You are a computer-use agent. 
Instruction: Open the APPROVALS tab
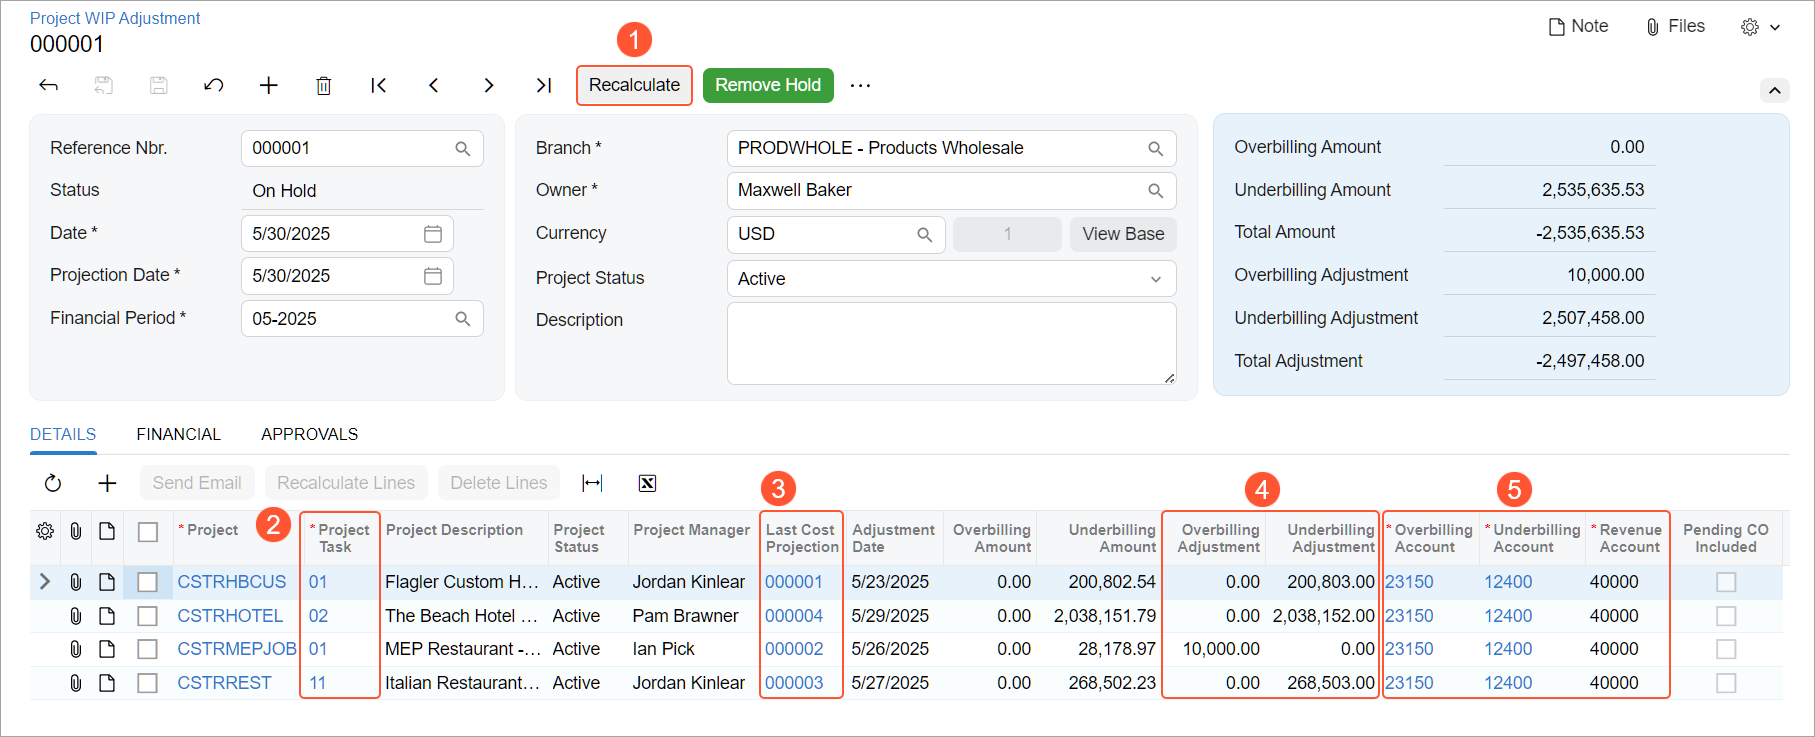tap(309, 434)
